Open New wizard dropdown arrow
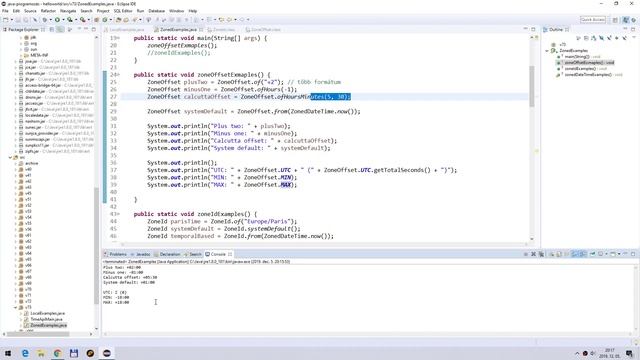Image resolution: width=640 pixels, height=360 pixels. 11,20
